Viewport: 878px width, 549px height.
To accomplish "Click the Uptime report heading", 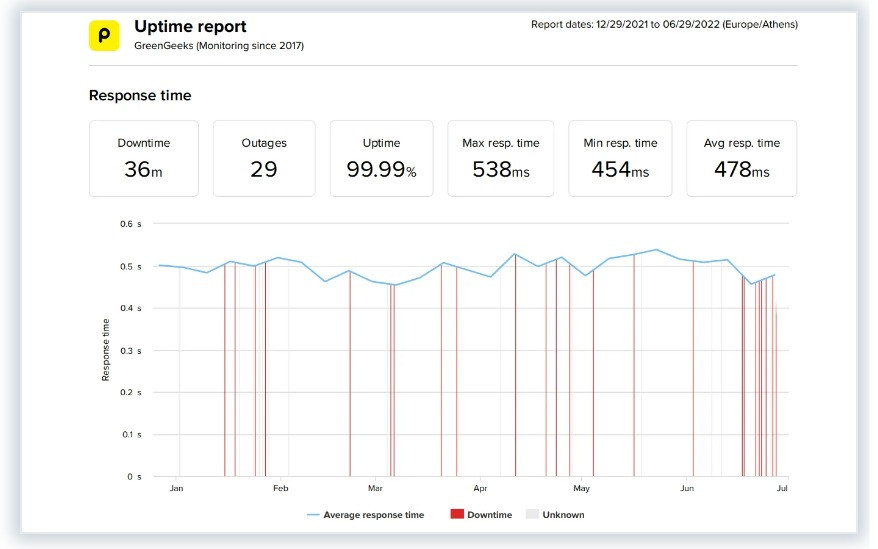I will pos(190,26).
